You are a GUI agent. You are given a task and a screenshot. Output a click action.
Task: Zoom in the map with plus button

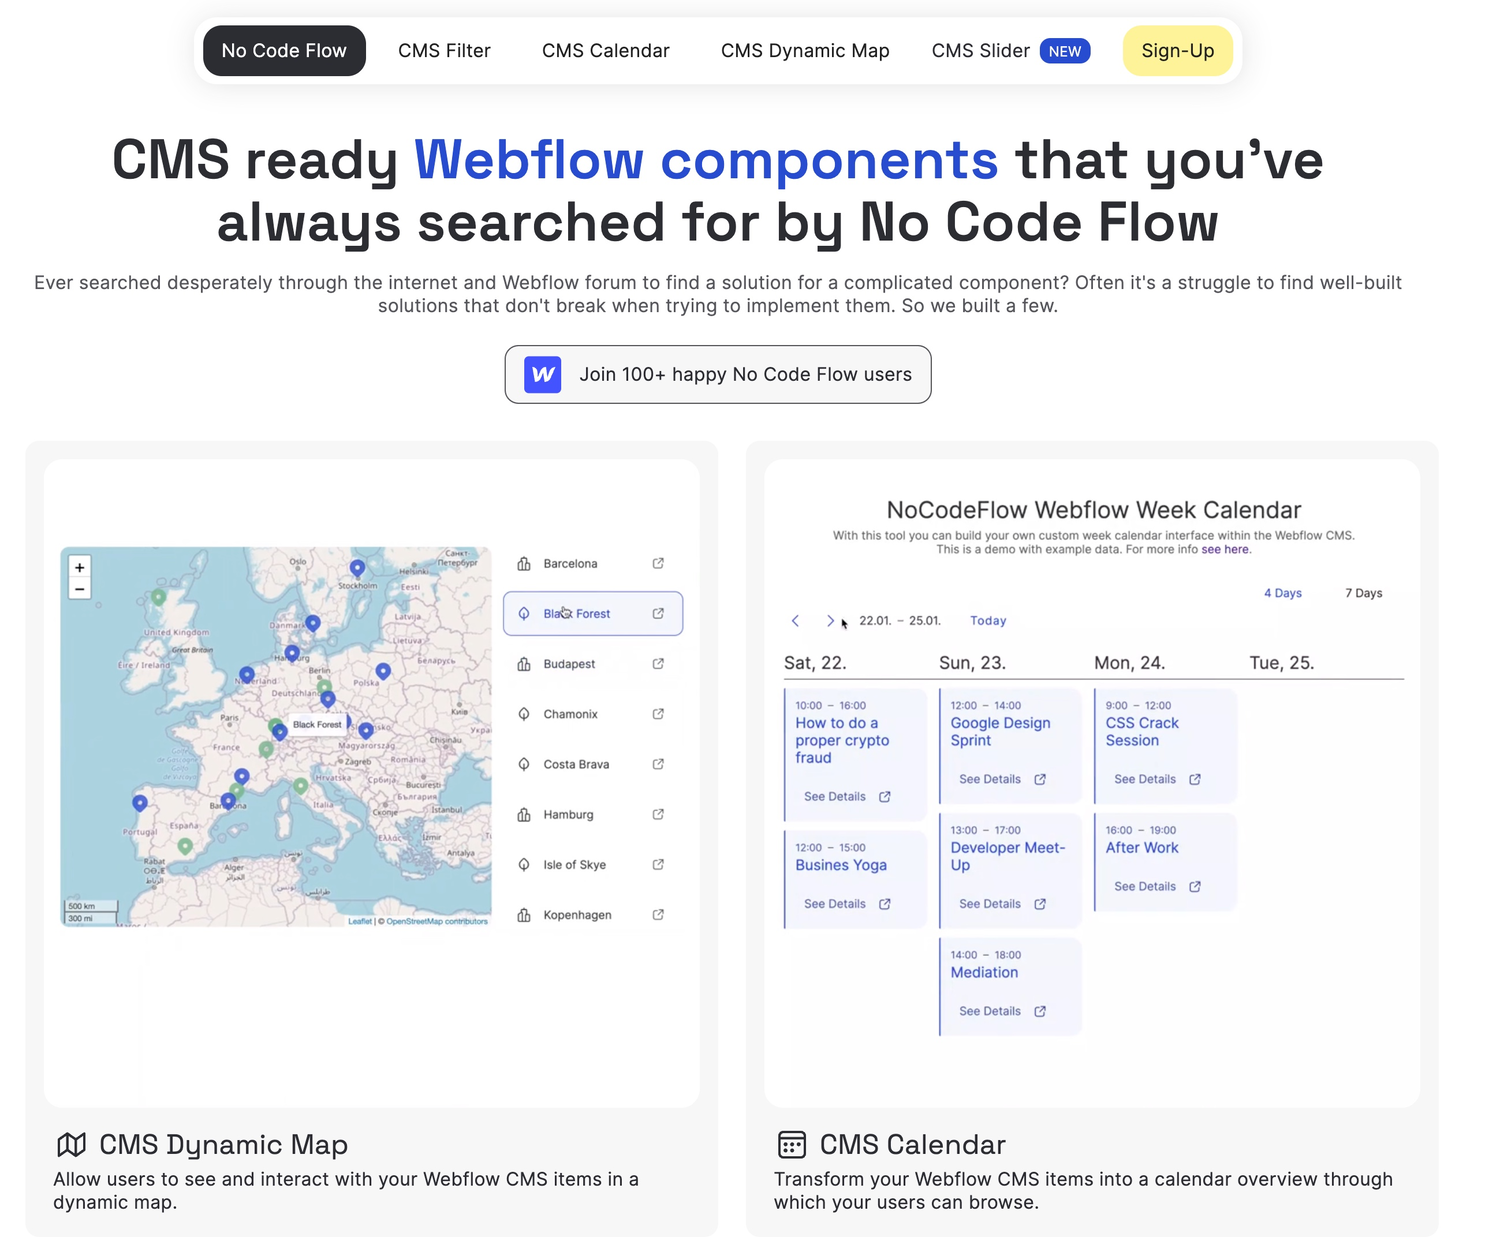click(x=80, y=567)
